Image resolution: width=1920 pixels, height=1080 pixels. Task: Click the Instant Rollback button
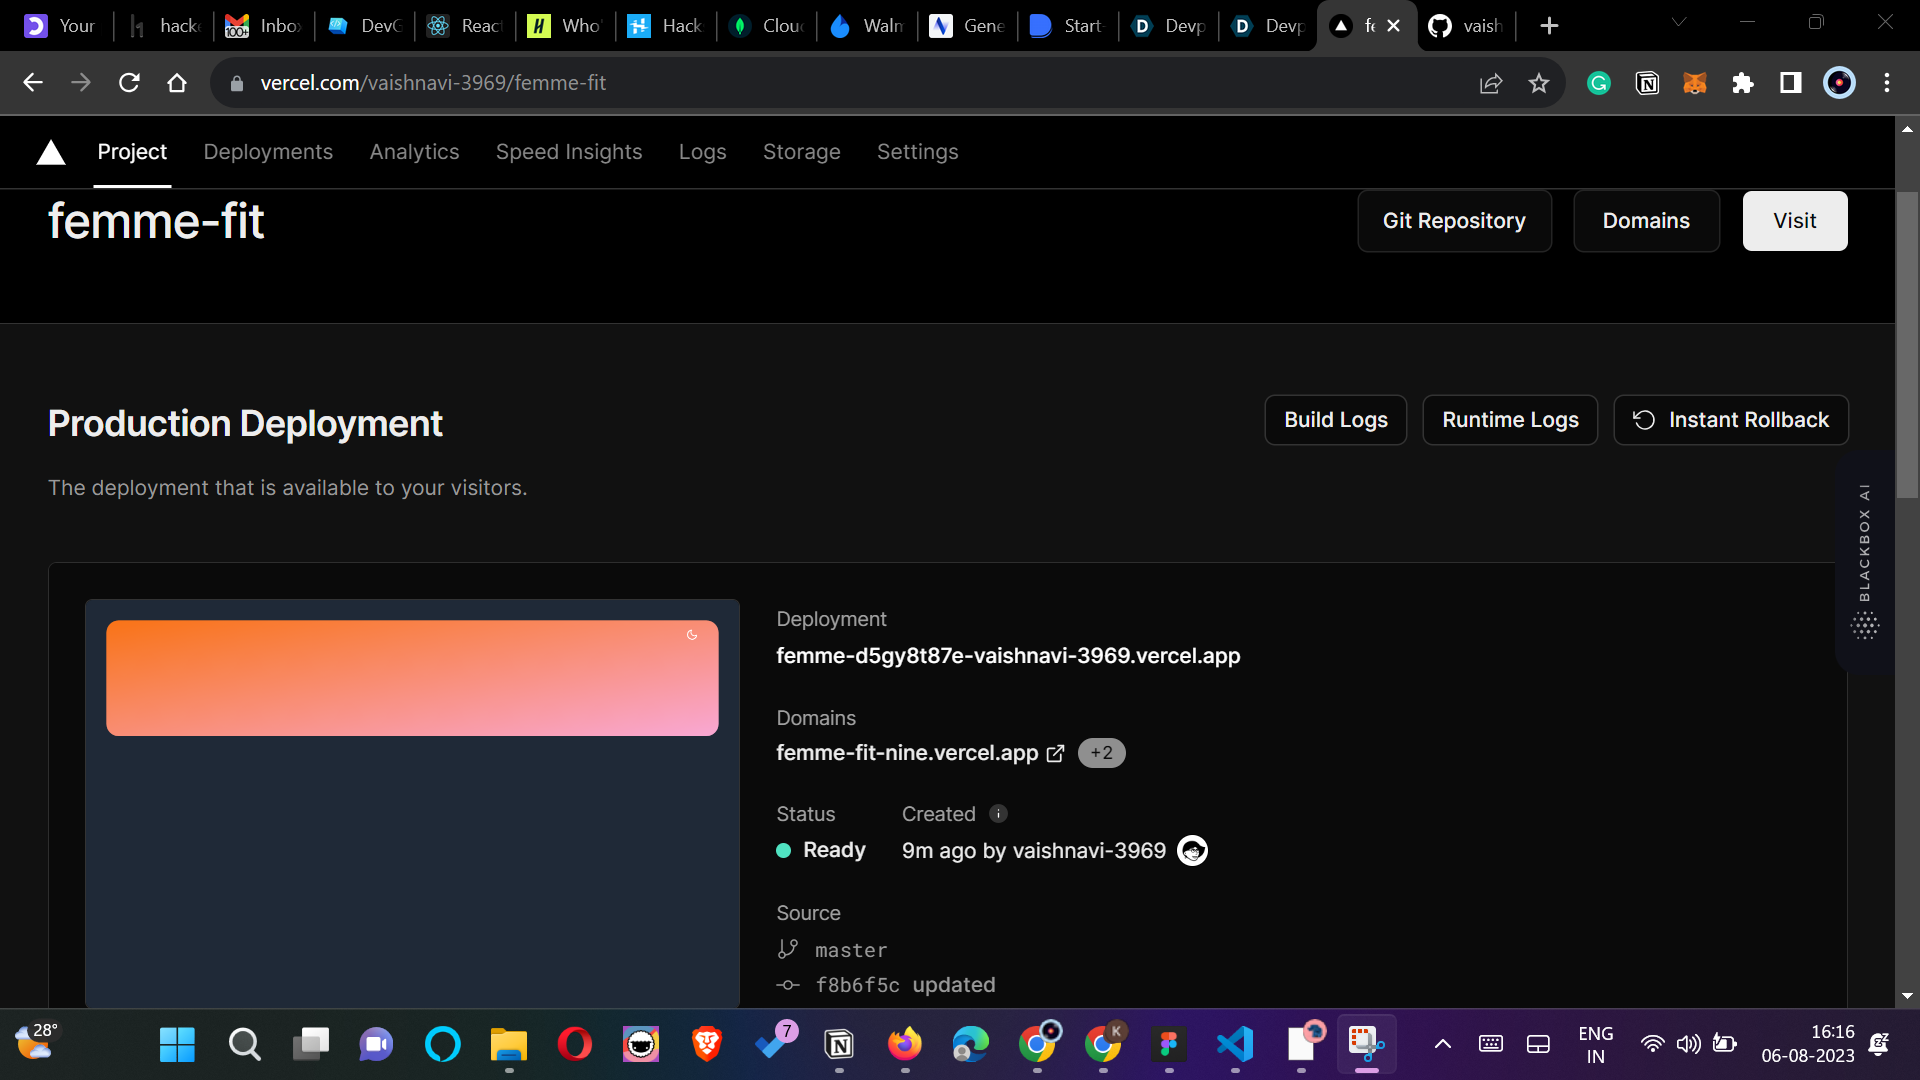click(1730, 420)
